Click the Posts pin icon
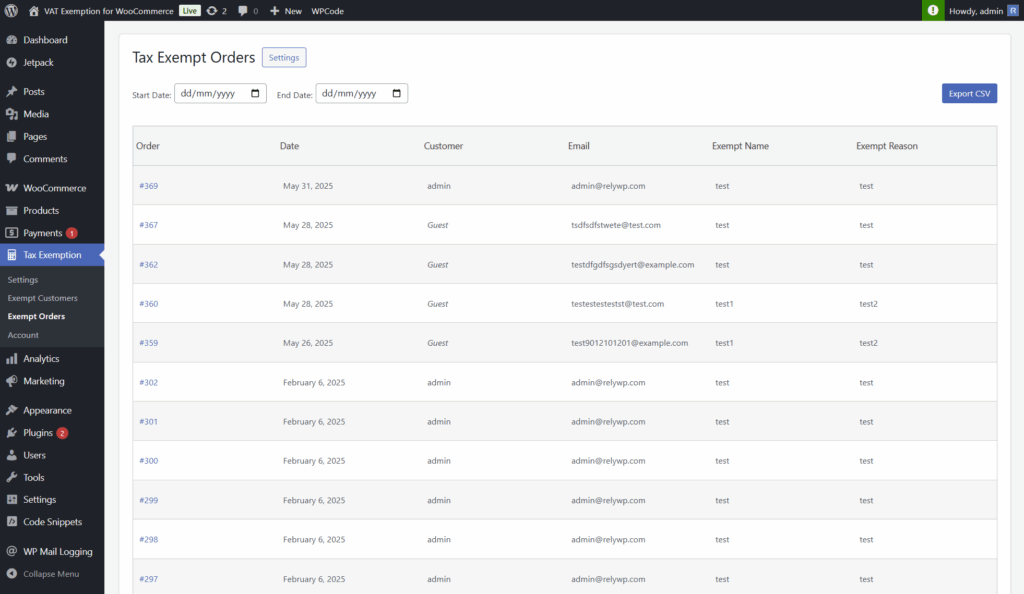The height and width of the screenshot is (594, 1024). pos(12,91)
